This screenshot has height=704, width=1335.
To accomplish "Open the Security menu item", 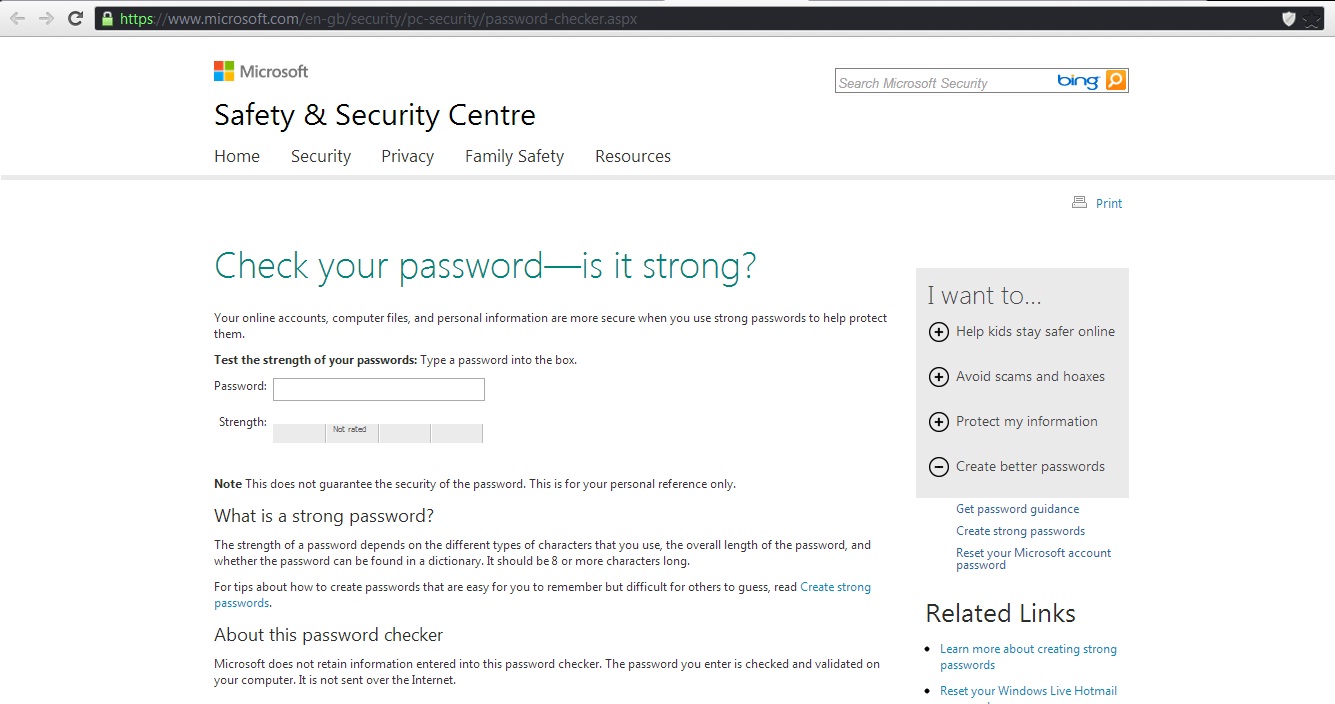I will pos(320,156).
